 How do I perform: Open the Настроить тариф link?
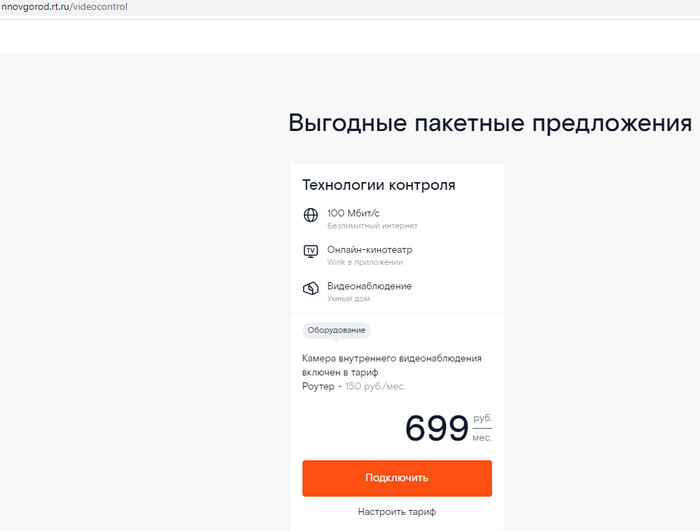point(397,512)
